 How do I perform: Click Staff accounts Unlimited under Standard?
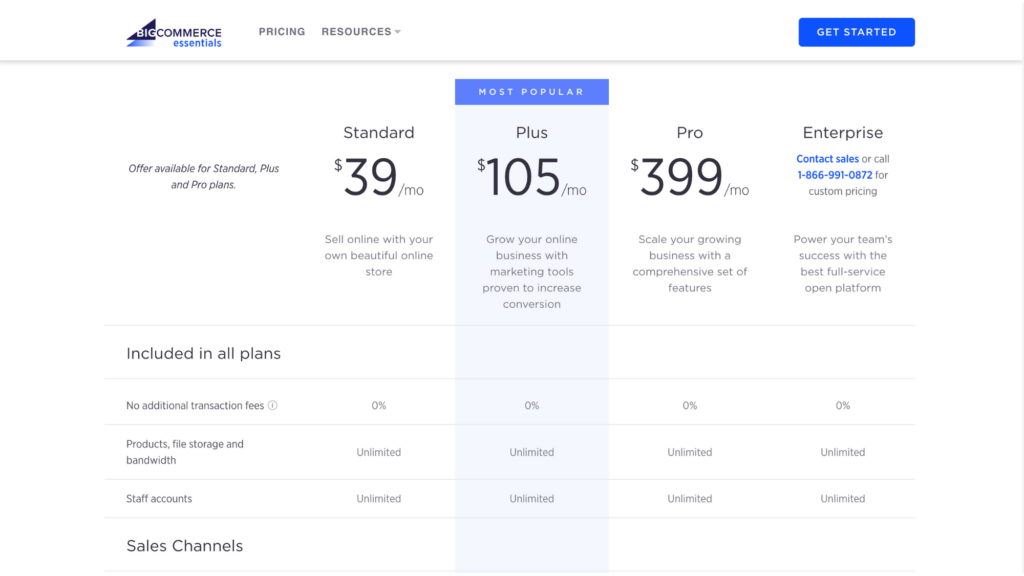[x=379, y=499]
